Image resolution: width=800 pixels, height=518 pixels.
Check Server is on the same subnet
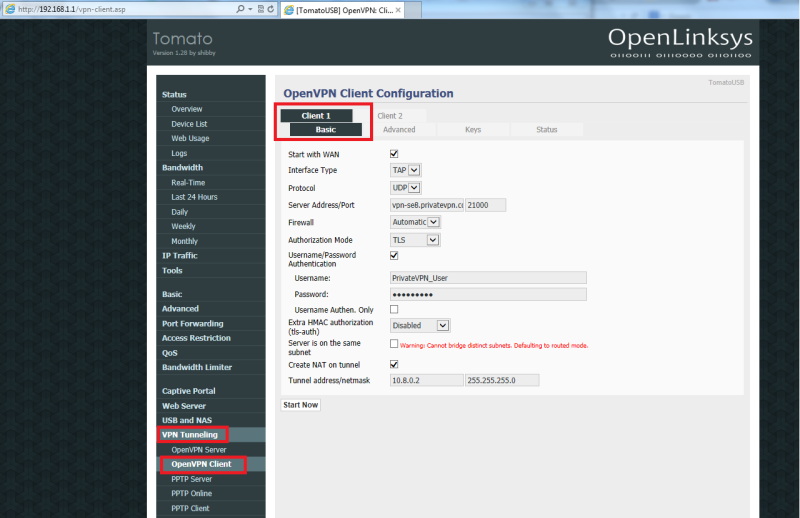[394, 344]
